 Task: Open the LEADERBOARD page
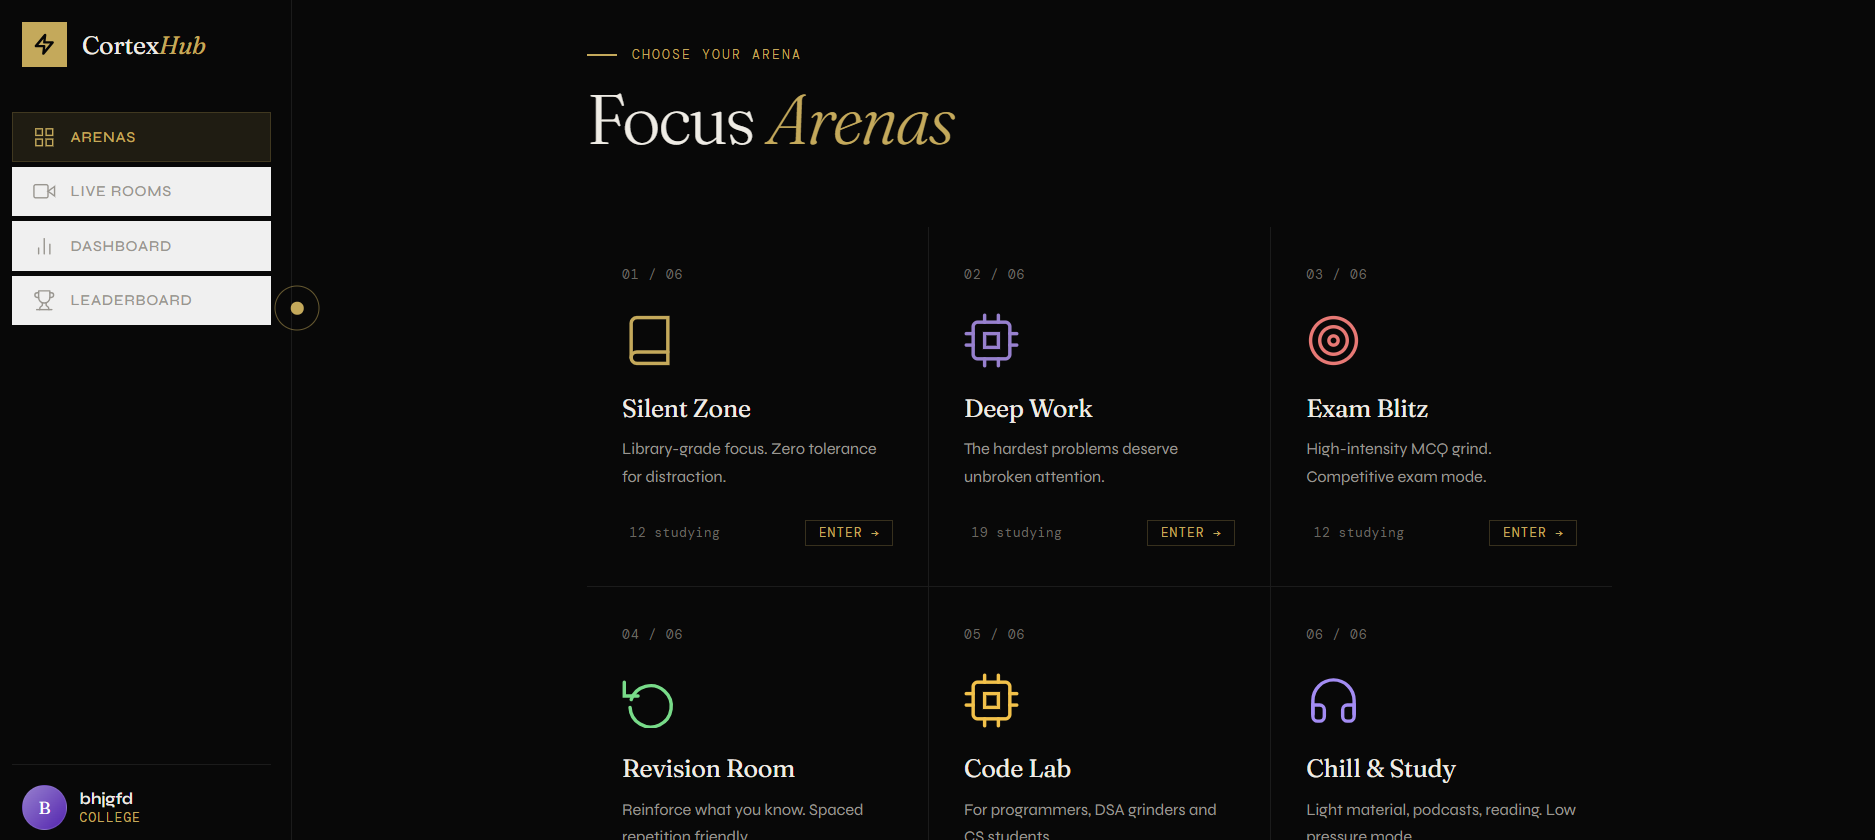[x=140, y=300]
